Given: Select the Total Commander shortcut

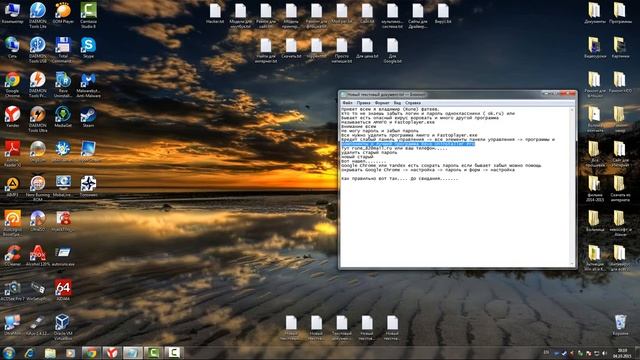Looking at the screenshot, I should (63, 50).
